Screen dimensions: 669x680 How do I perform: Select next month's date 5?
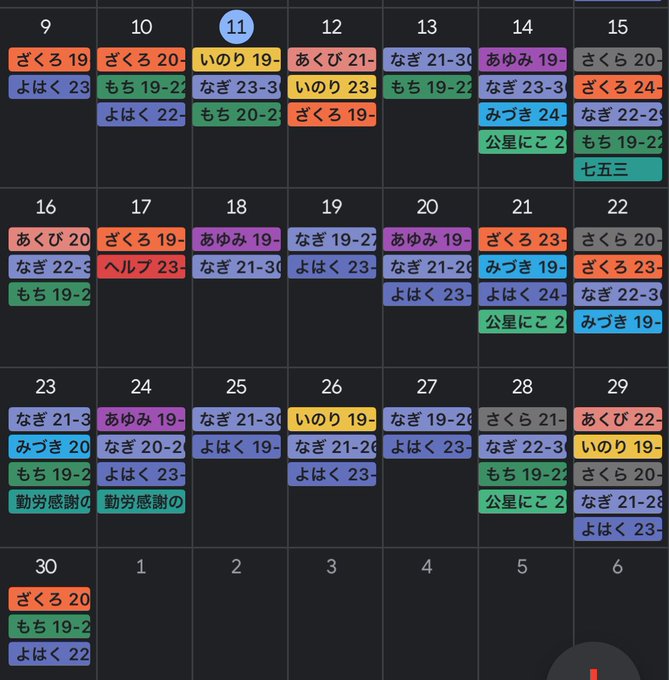pyautogui.click(x=522, y=567)
